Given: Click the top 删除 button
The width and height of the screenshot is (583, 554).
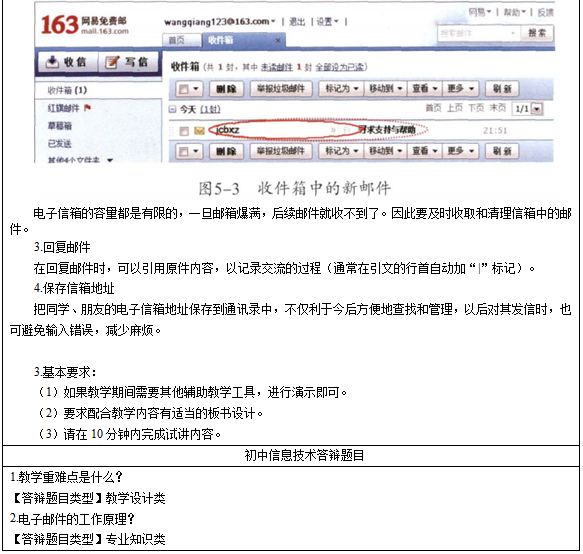Looking at the screenshot, I should (x=226, y=88).
